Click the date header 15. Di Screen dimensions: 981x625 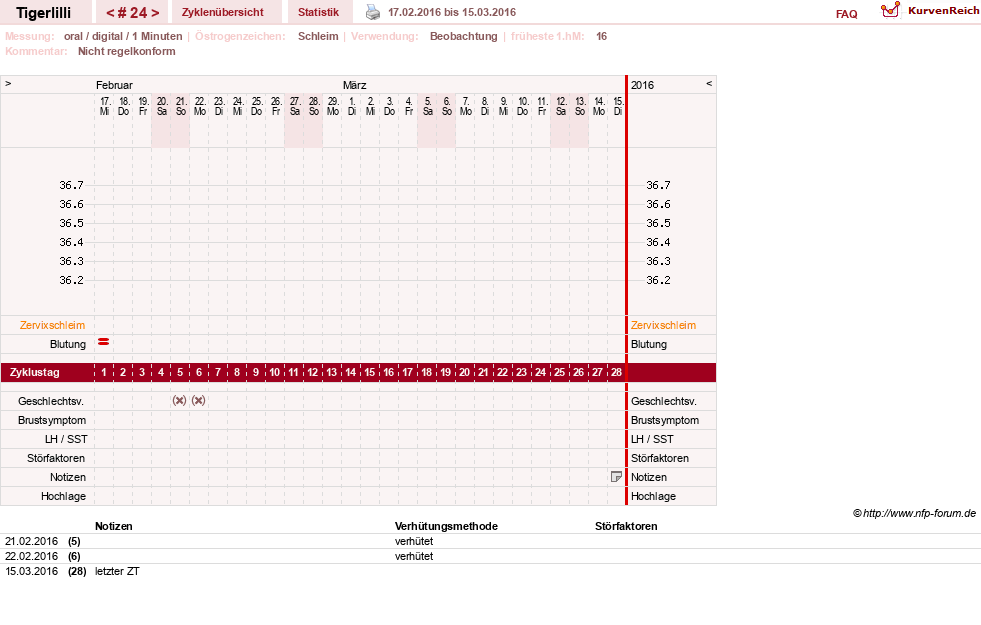[x=618, y=106]
